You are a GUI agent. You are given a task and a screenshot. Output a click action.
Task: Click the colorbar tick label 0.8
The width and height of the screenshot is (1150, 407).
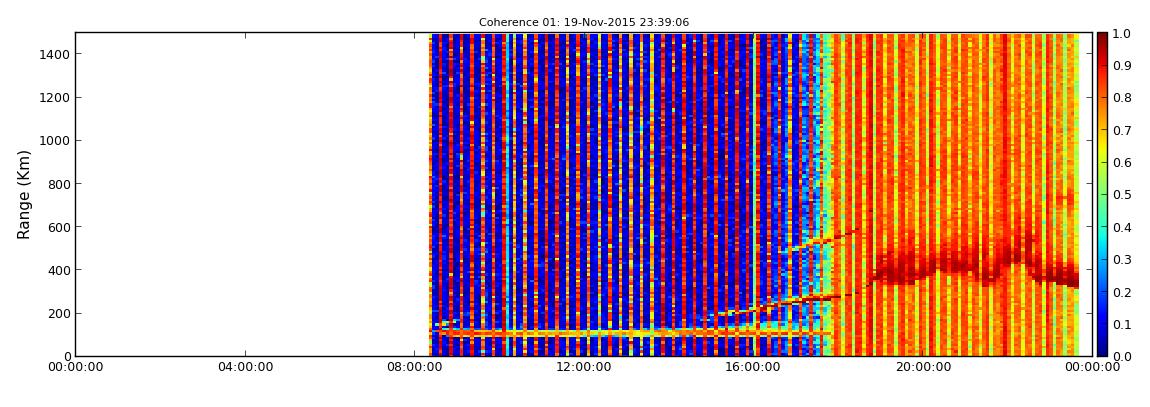click(1123, 98)
